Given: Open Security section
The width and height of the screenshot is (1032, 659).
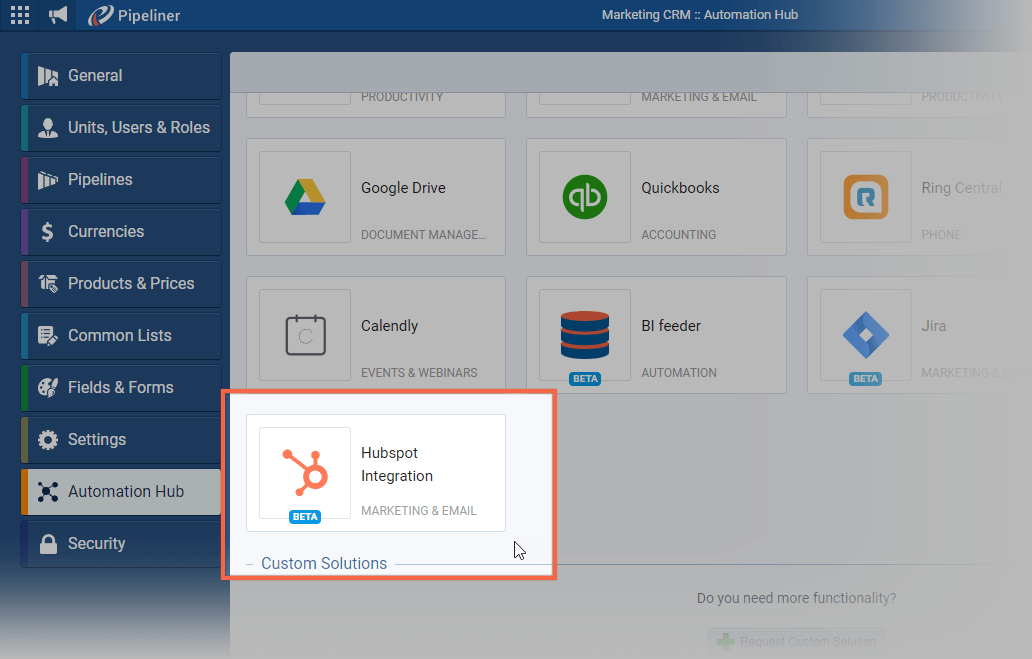Looking at the screenshot, I should coord(121,544).
